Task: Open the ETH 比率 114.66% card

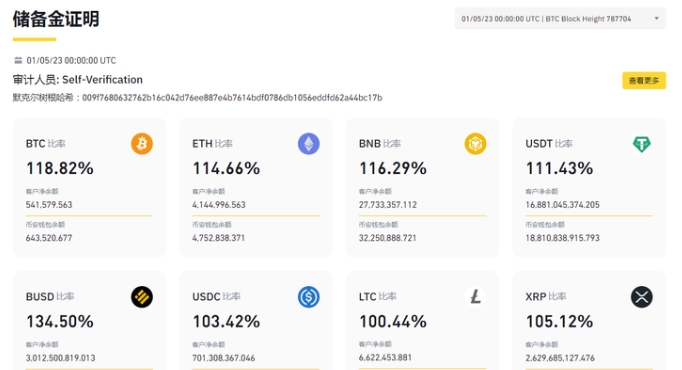Action: (x=256, y=187)
